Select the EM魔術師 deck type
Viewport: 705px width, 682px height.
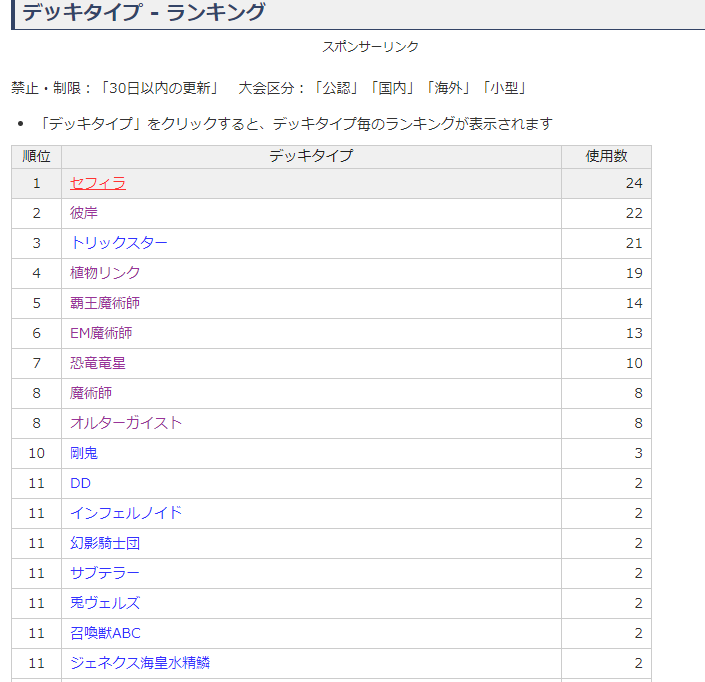[101, 333]
